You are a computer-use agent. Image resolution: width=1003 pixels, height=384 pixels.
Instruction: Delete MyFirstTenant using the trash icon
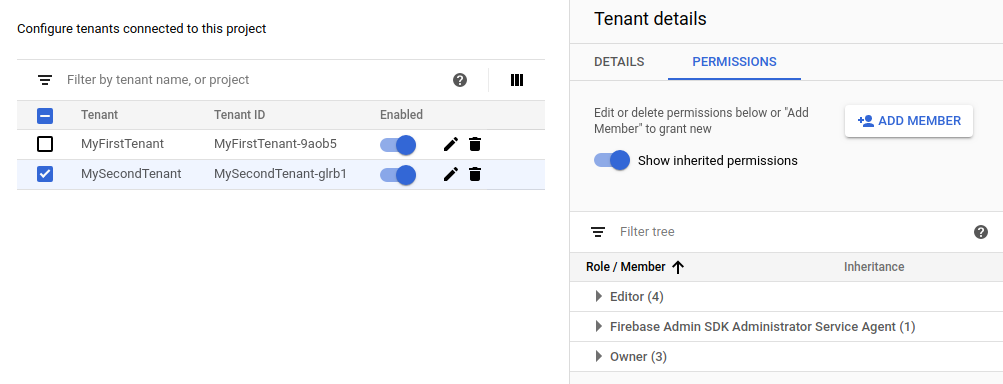pyautogui.click(x=475, y=144)
